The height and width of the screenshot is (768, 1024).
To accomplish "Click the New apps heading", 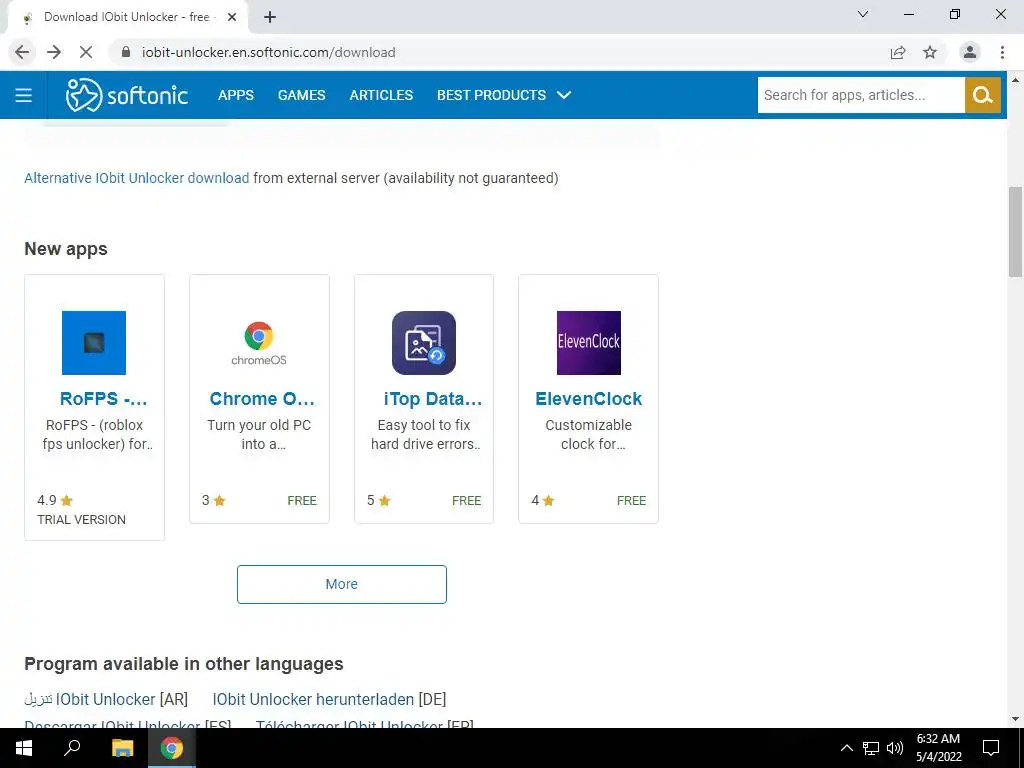I will point(66,249).
